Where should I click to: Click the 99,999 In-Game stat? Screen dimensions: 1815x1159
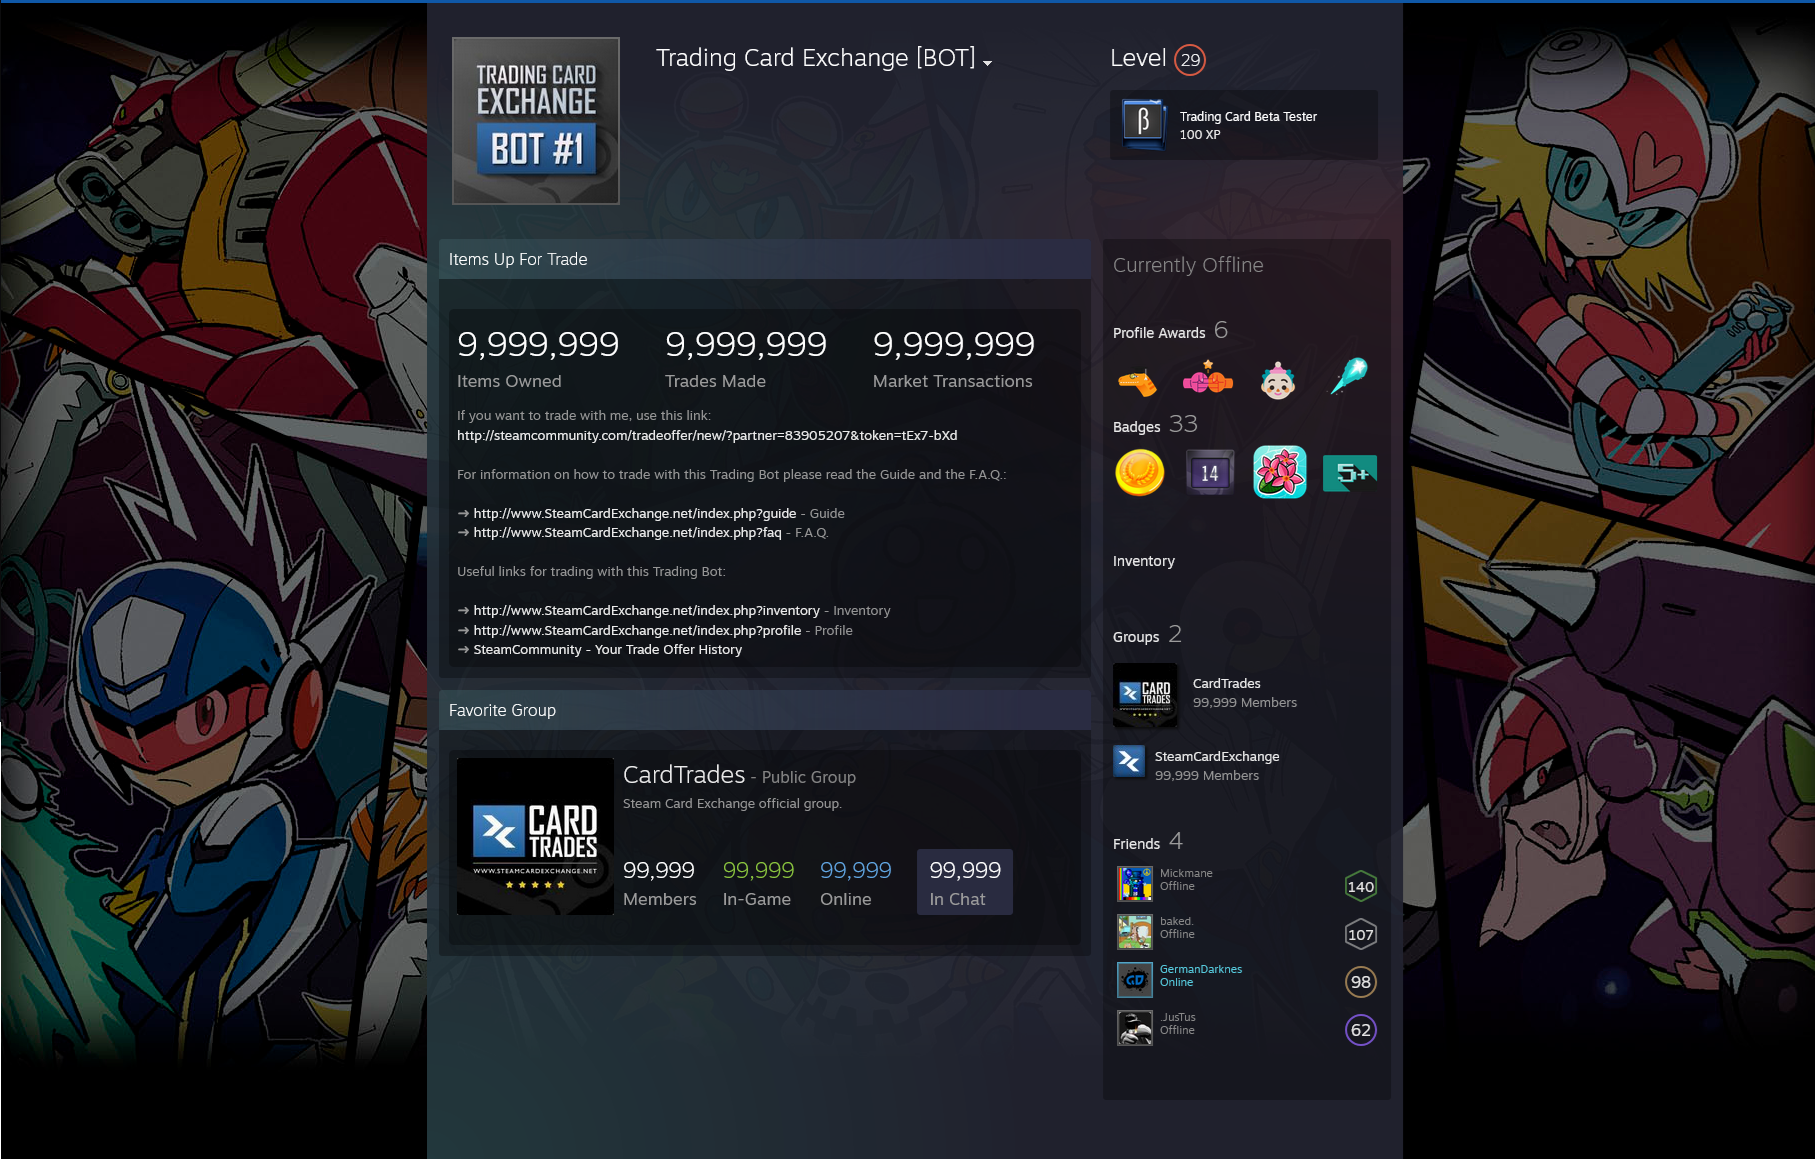(758, 883)
